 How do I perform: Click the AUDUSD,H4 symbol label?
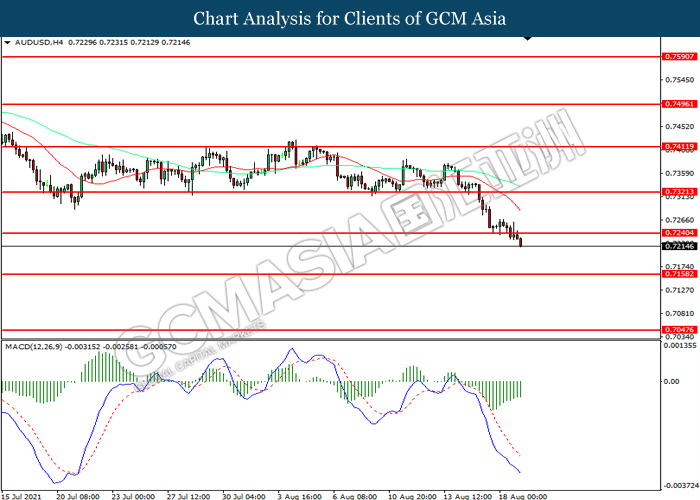click(39, 42)
